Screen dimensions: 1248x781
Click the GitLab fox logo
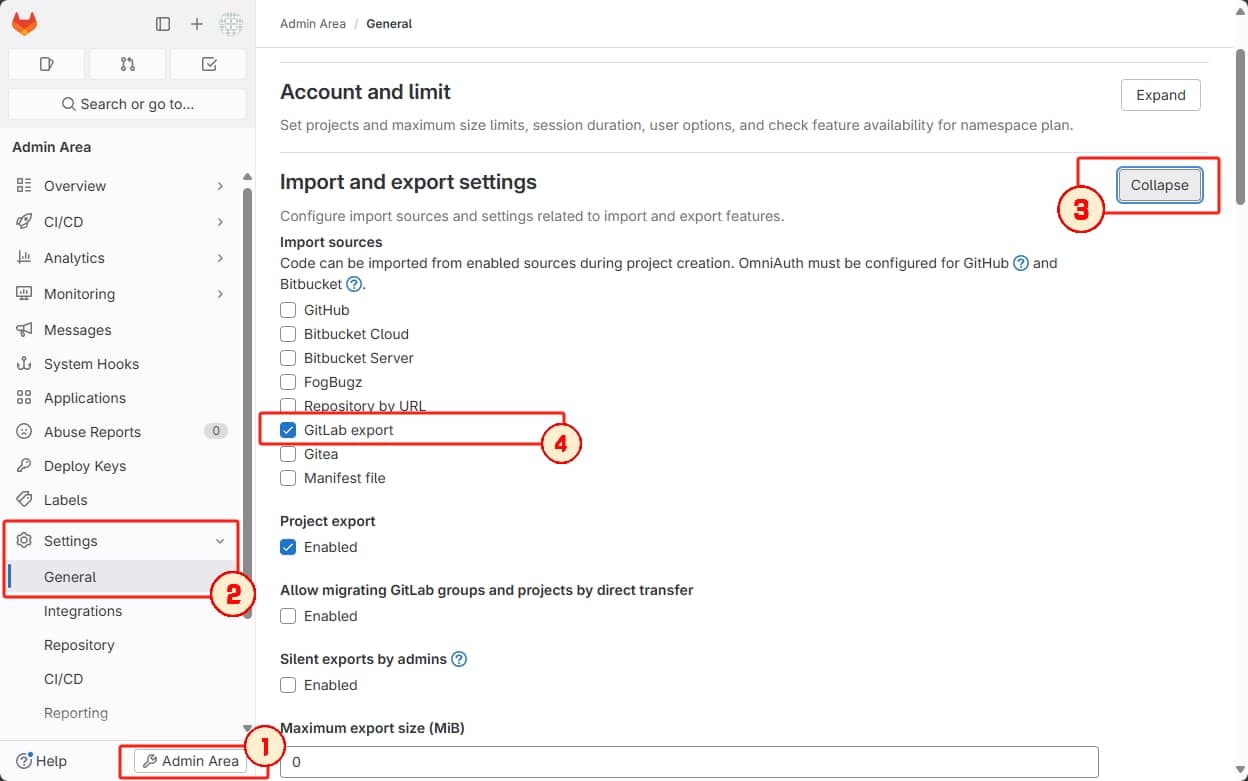pyautogui.click(x=24, y=23)
